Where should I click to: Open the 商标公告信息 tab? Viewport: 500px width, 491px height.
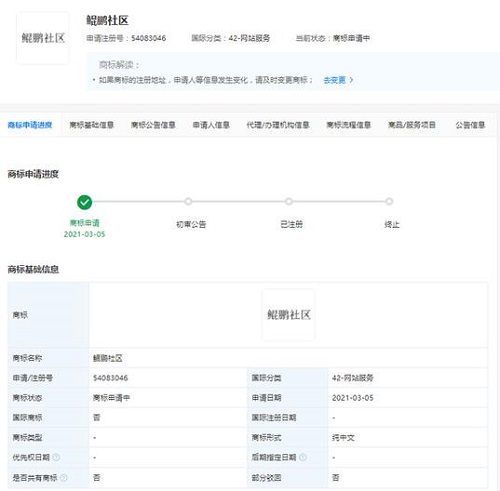(153, 125)
